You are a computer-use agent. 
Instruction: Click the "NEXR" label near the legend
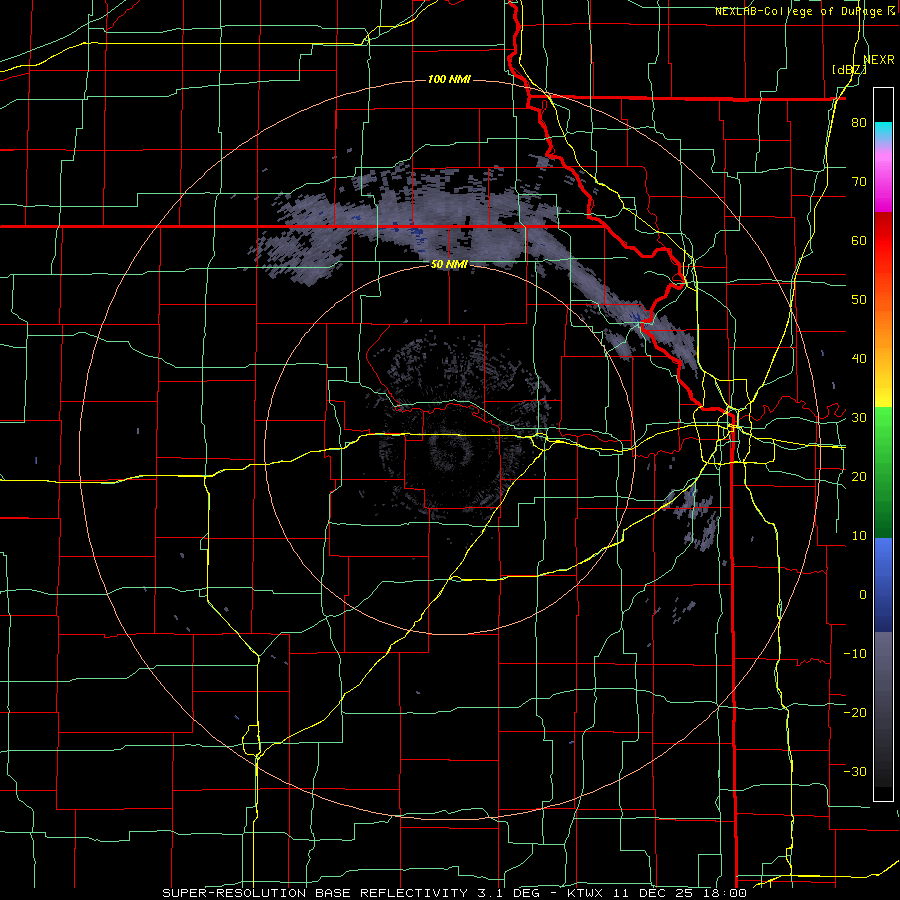[x=879, y=60]
